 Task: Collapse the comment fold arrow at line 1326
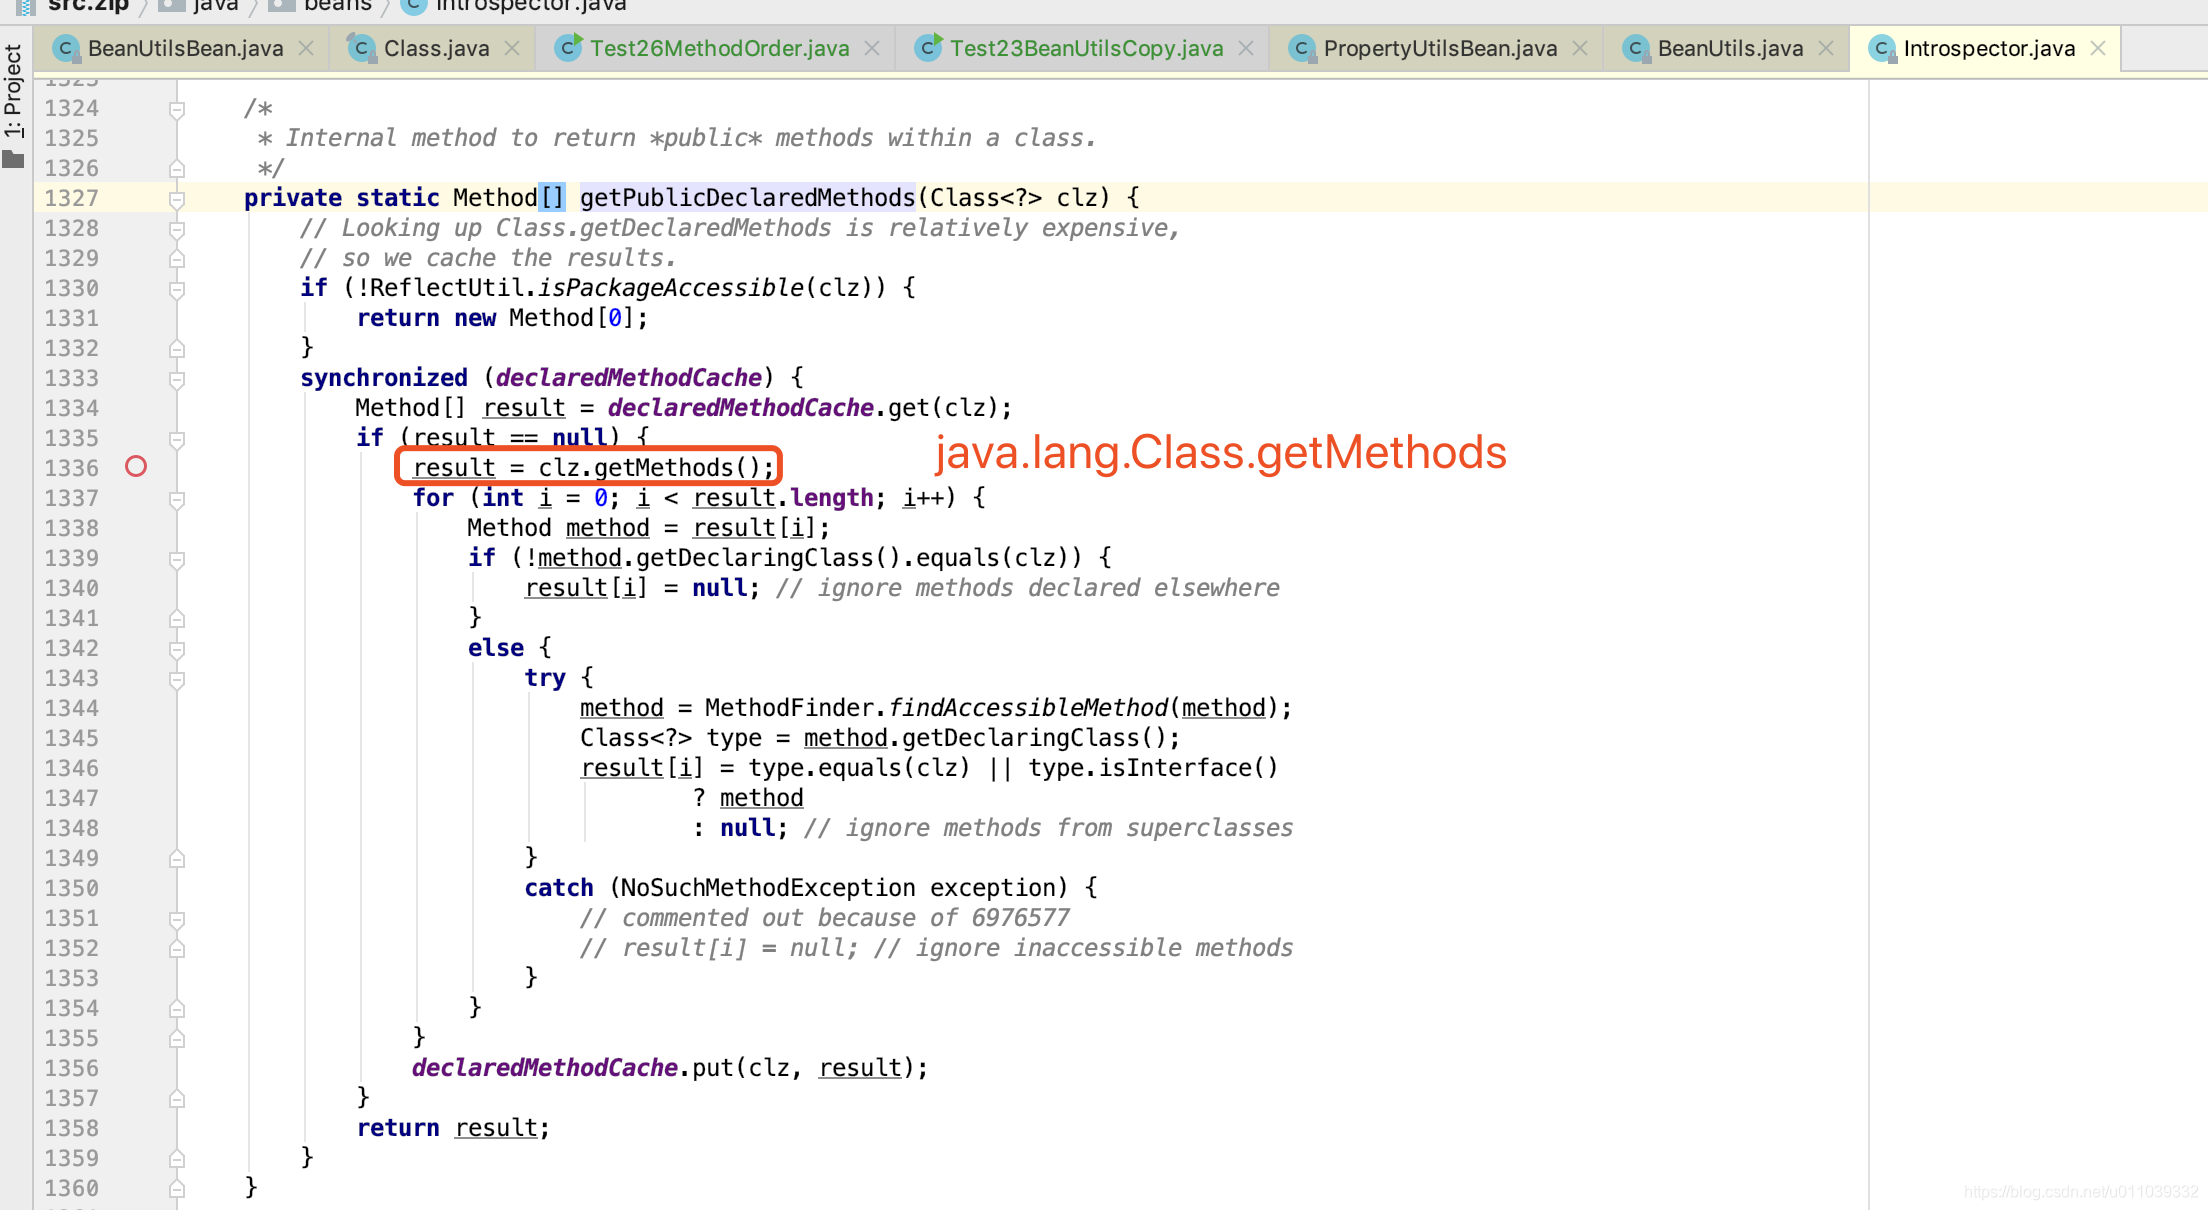click(178, 168)
